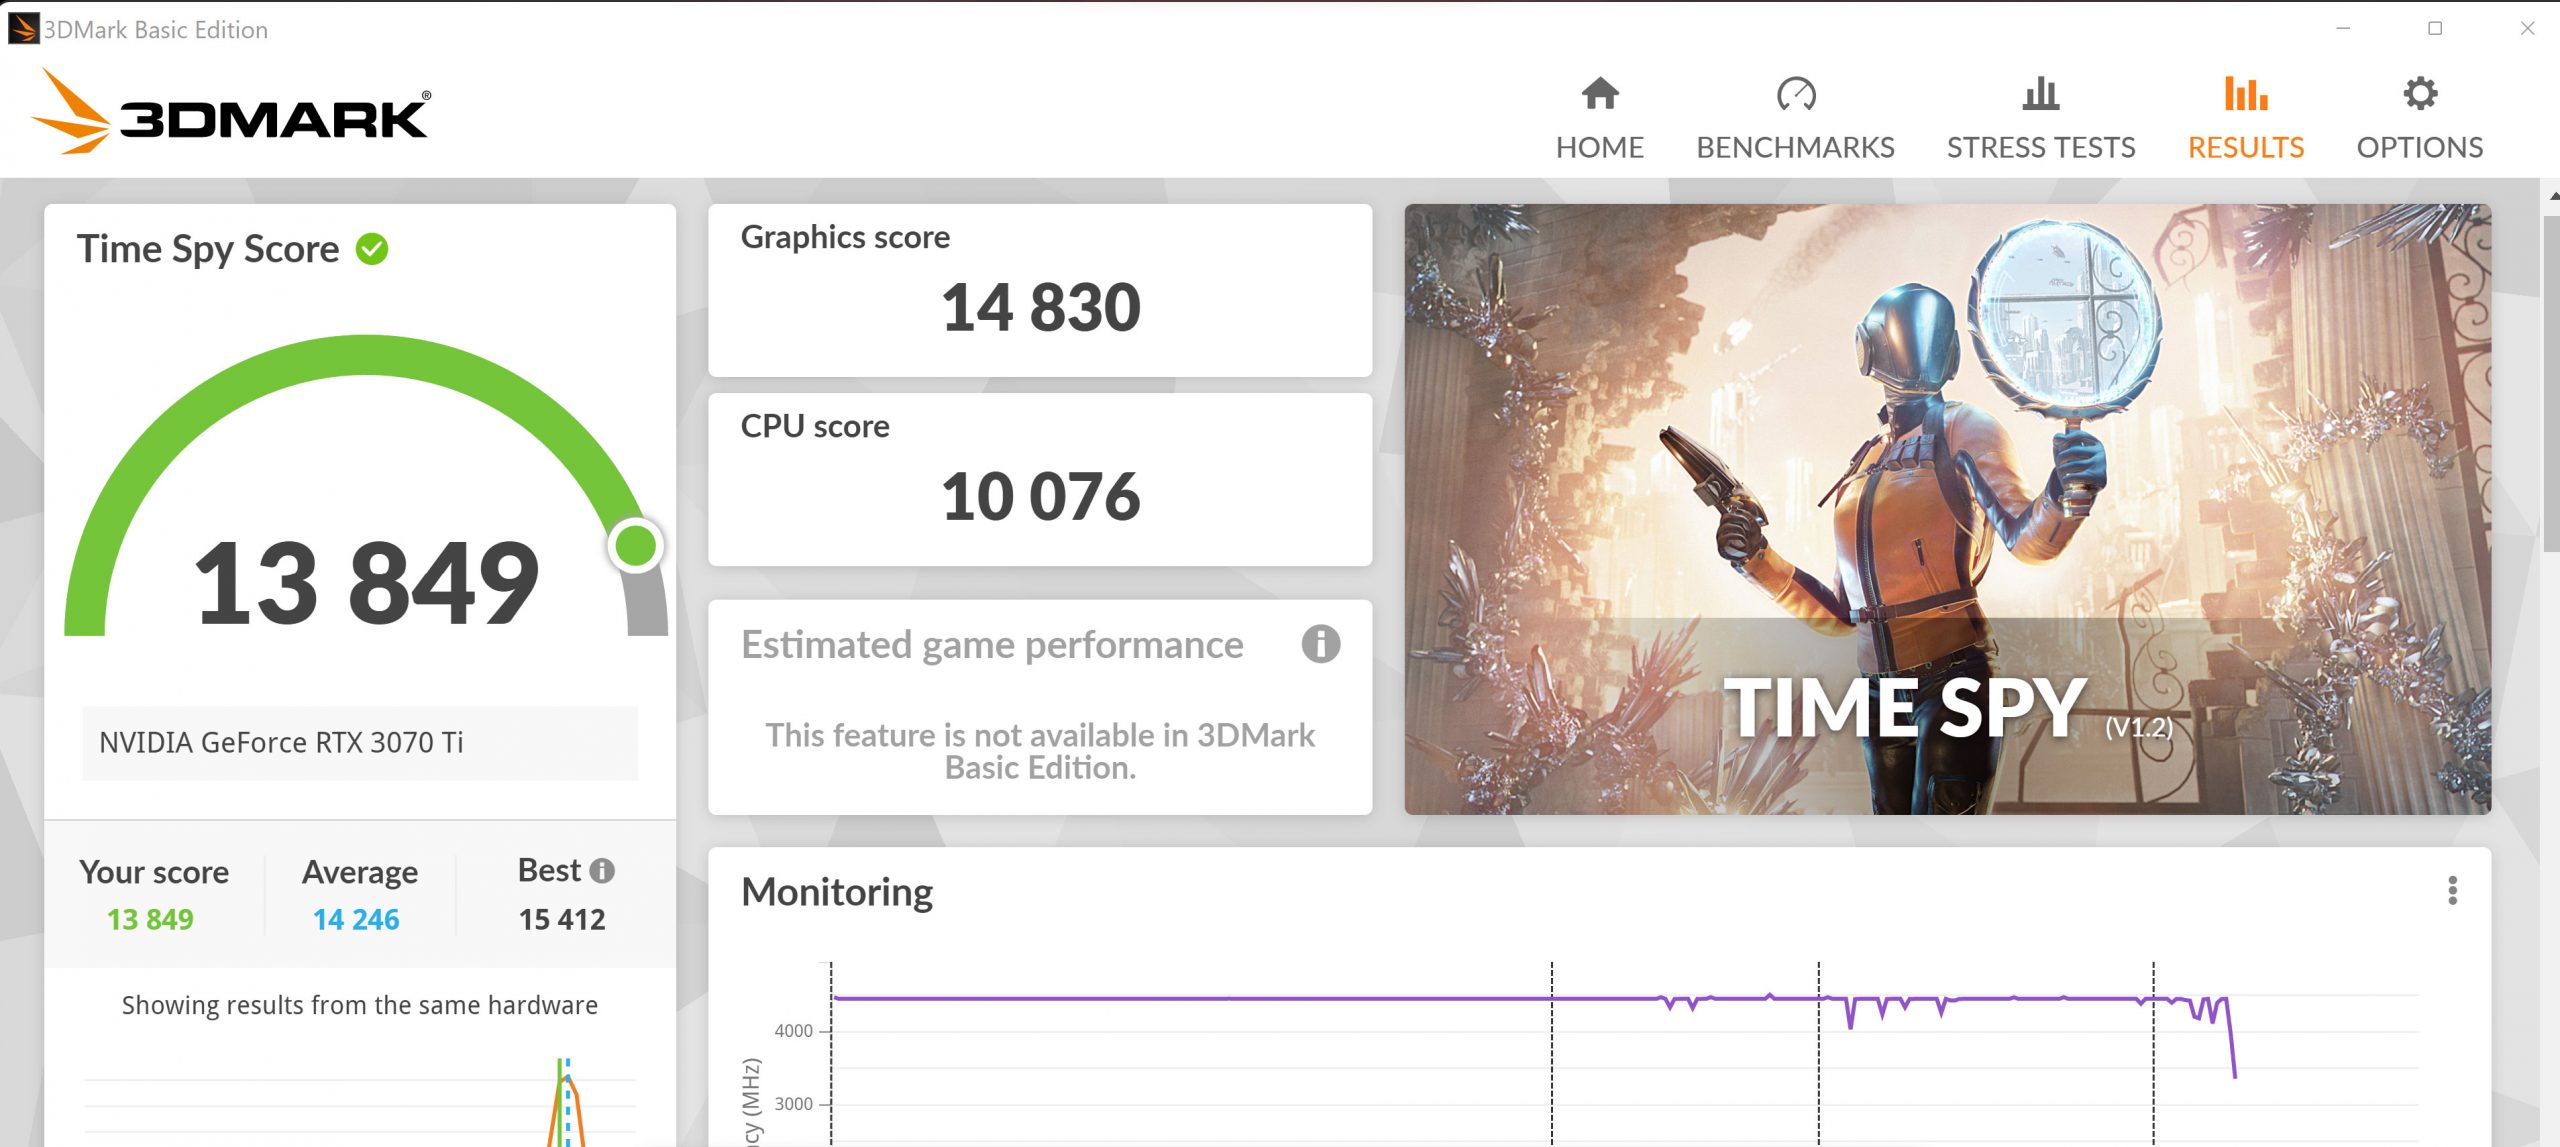The height and width of the screenshot is (1147, 2560).
Task: Click the scrollbar up arrow
Action: 2552,195
